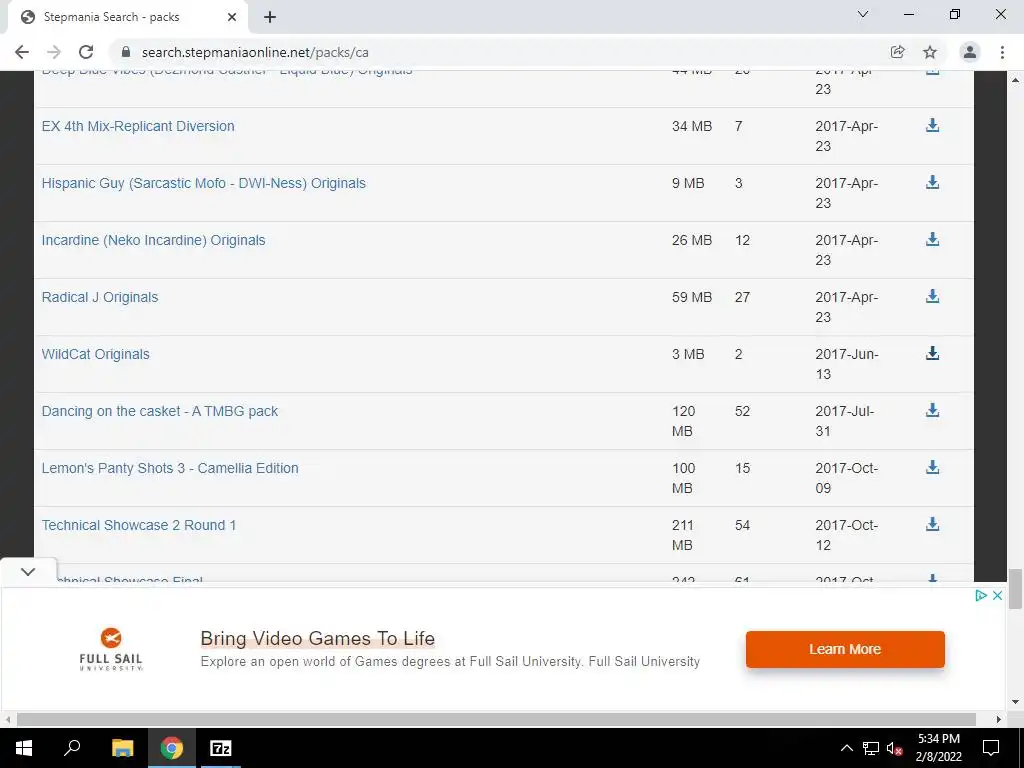The height and width of the screenshot is (768, 1024).
Task: Open the notification center
Action: tap(991, 748)
